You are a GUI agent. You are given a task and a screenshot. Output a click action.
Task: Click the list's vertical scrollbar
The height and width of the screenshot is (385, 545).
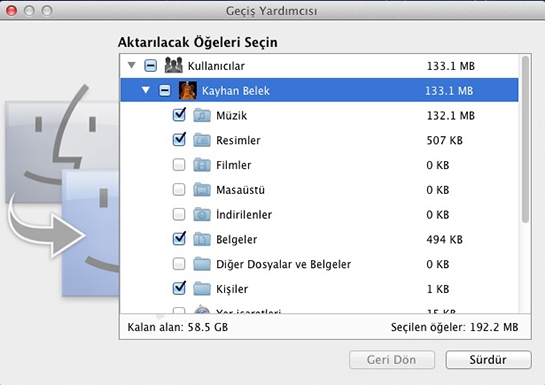[526, 139]
